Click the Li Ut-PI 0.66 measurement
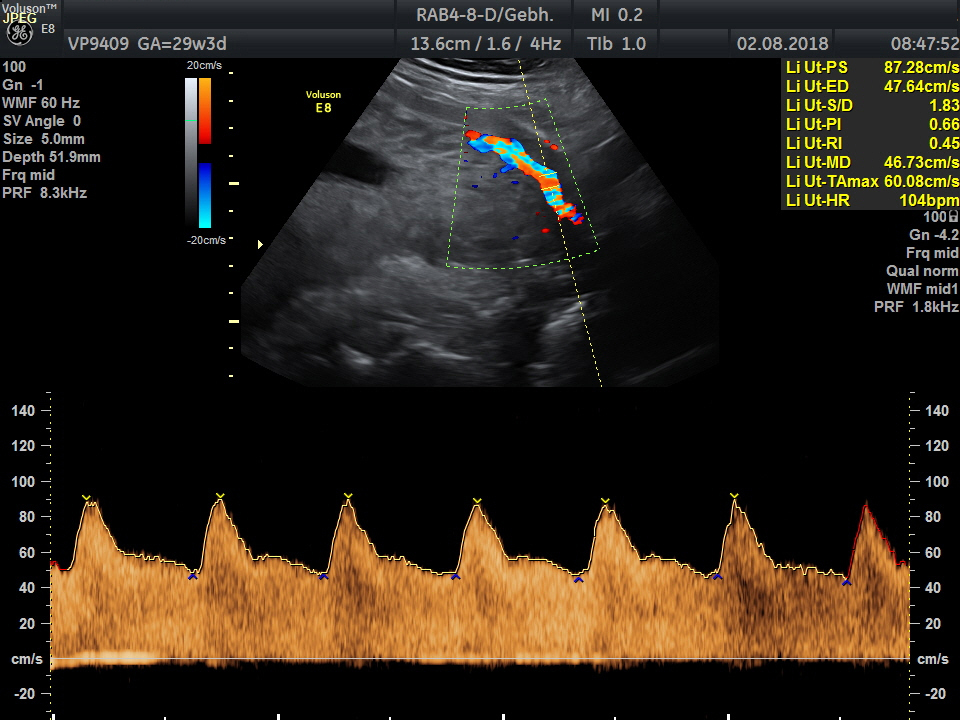 click(x=872, y=124)
